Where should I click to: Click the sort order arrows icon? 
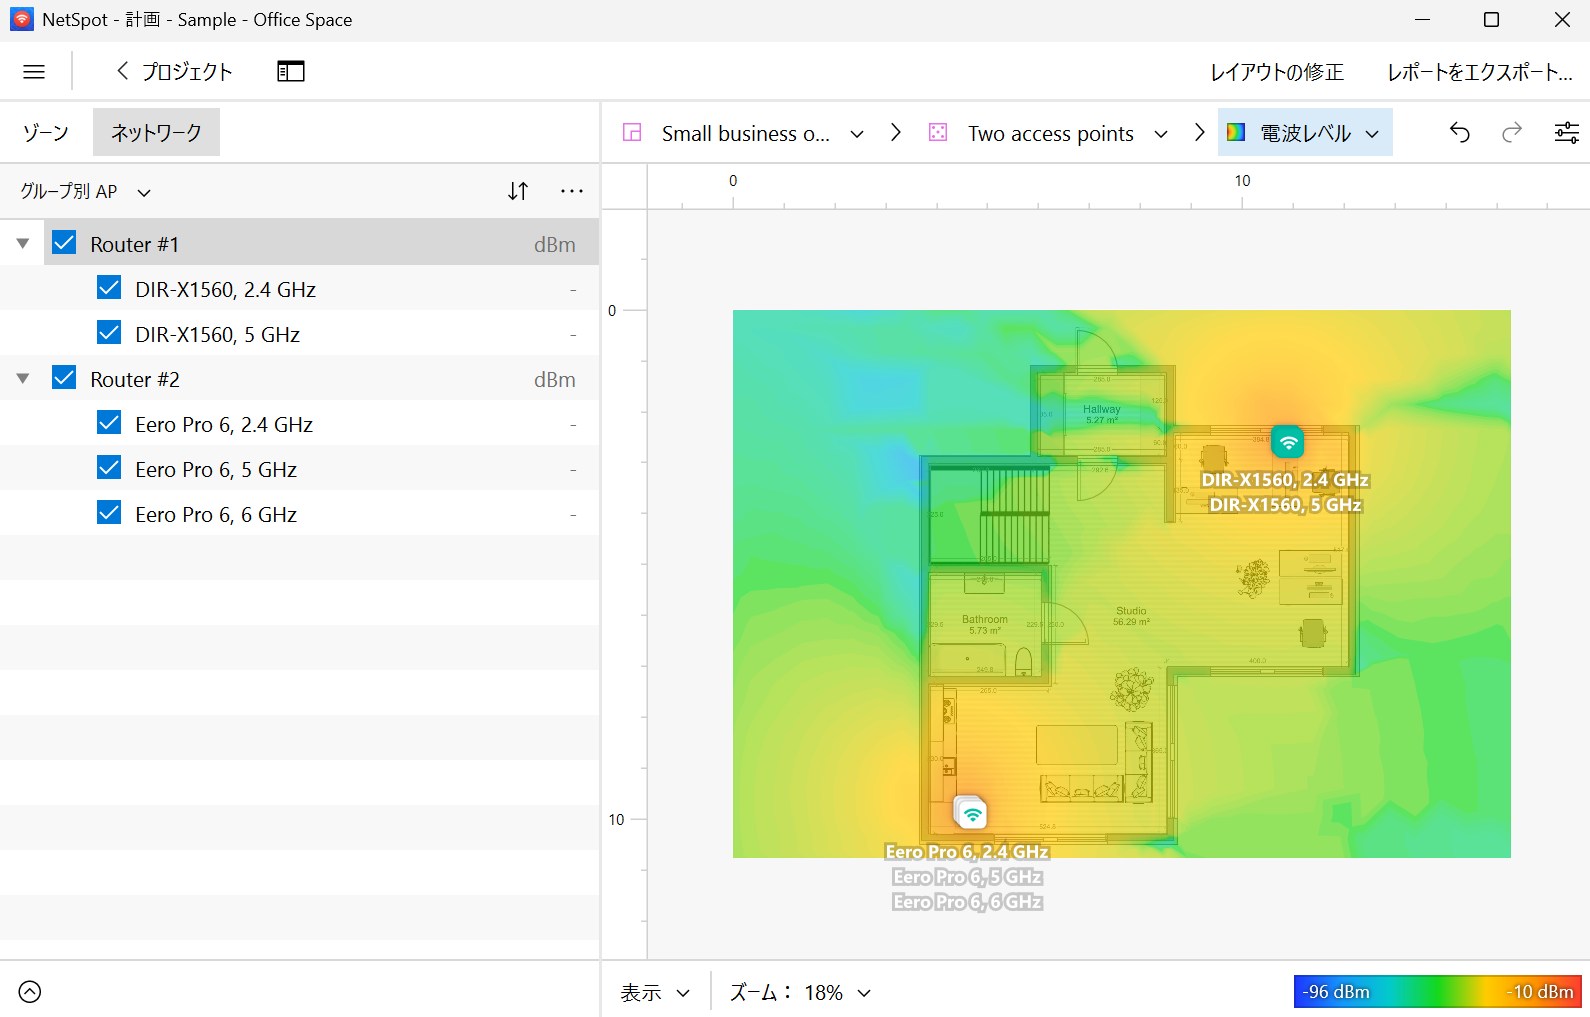click(x=518, y=191)
